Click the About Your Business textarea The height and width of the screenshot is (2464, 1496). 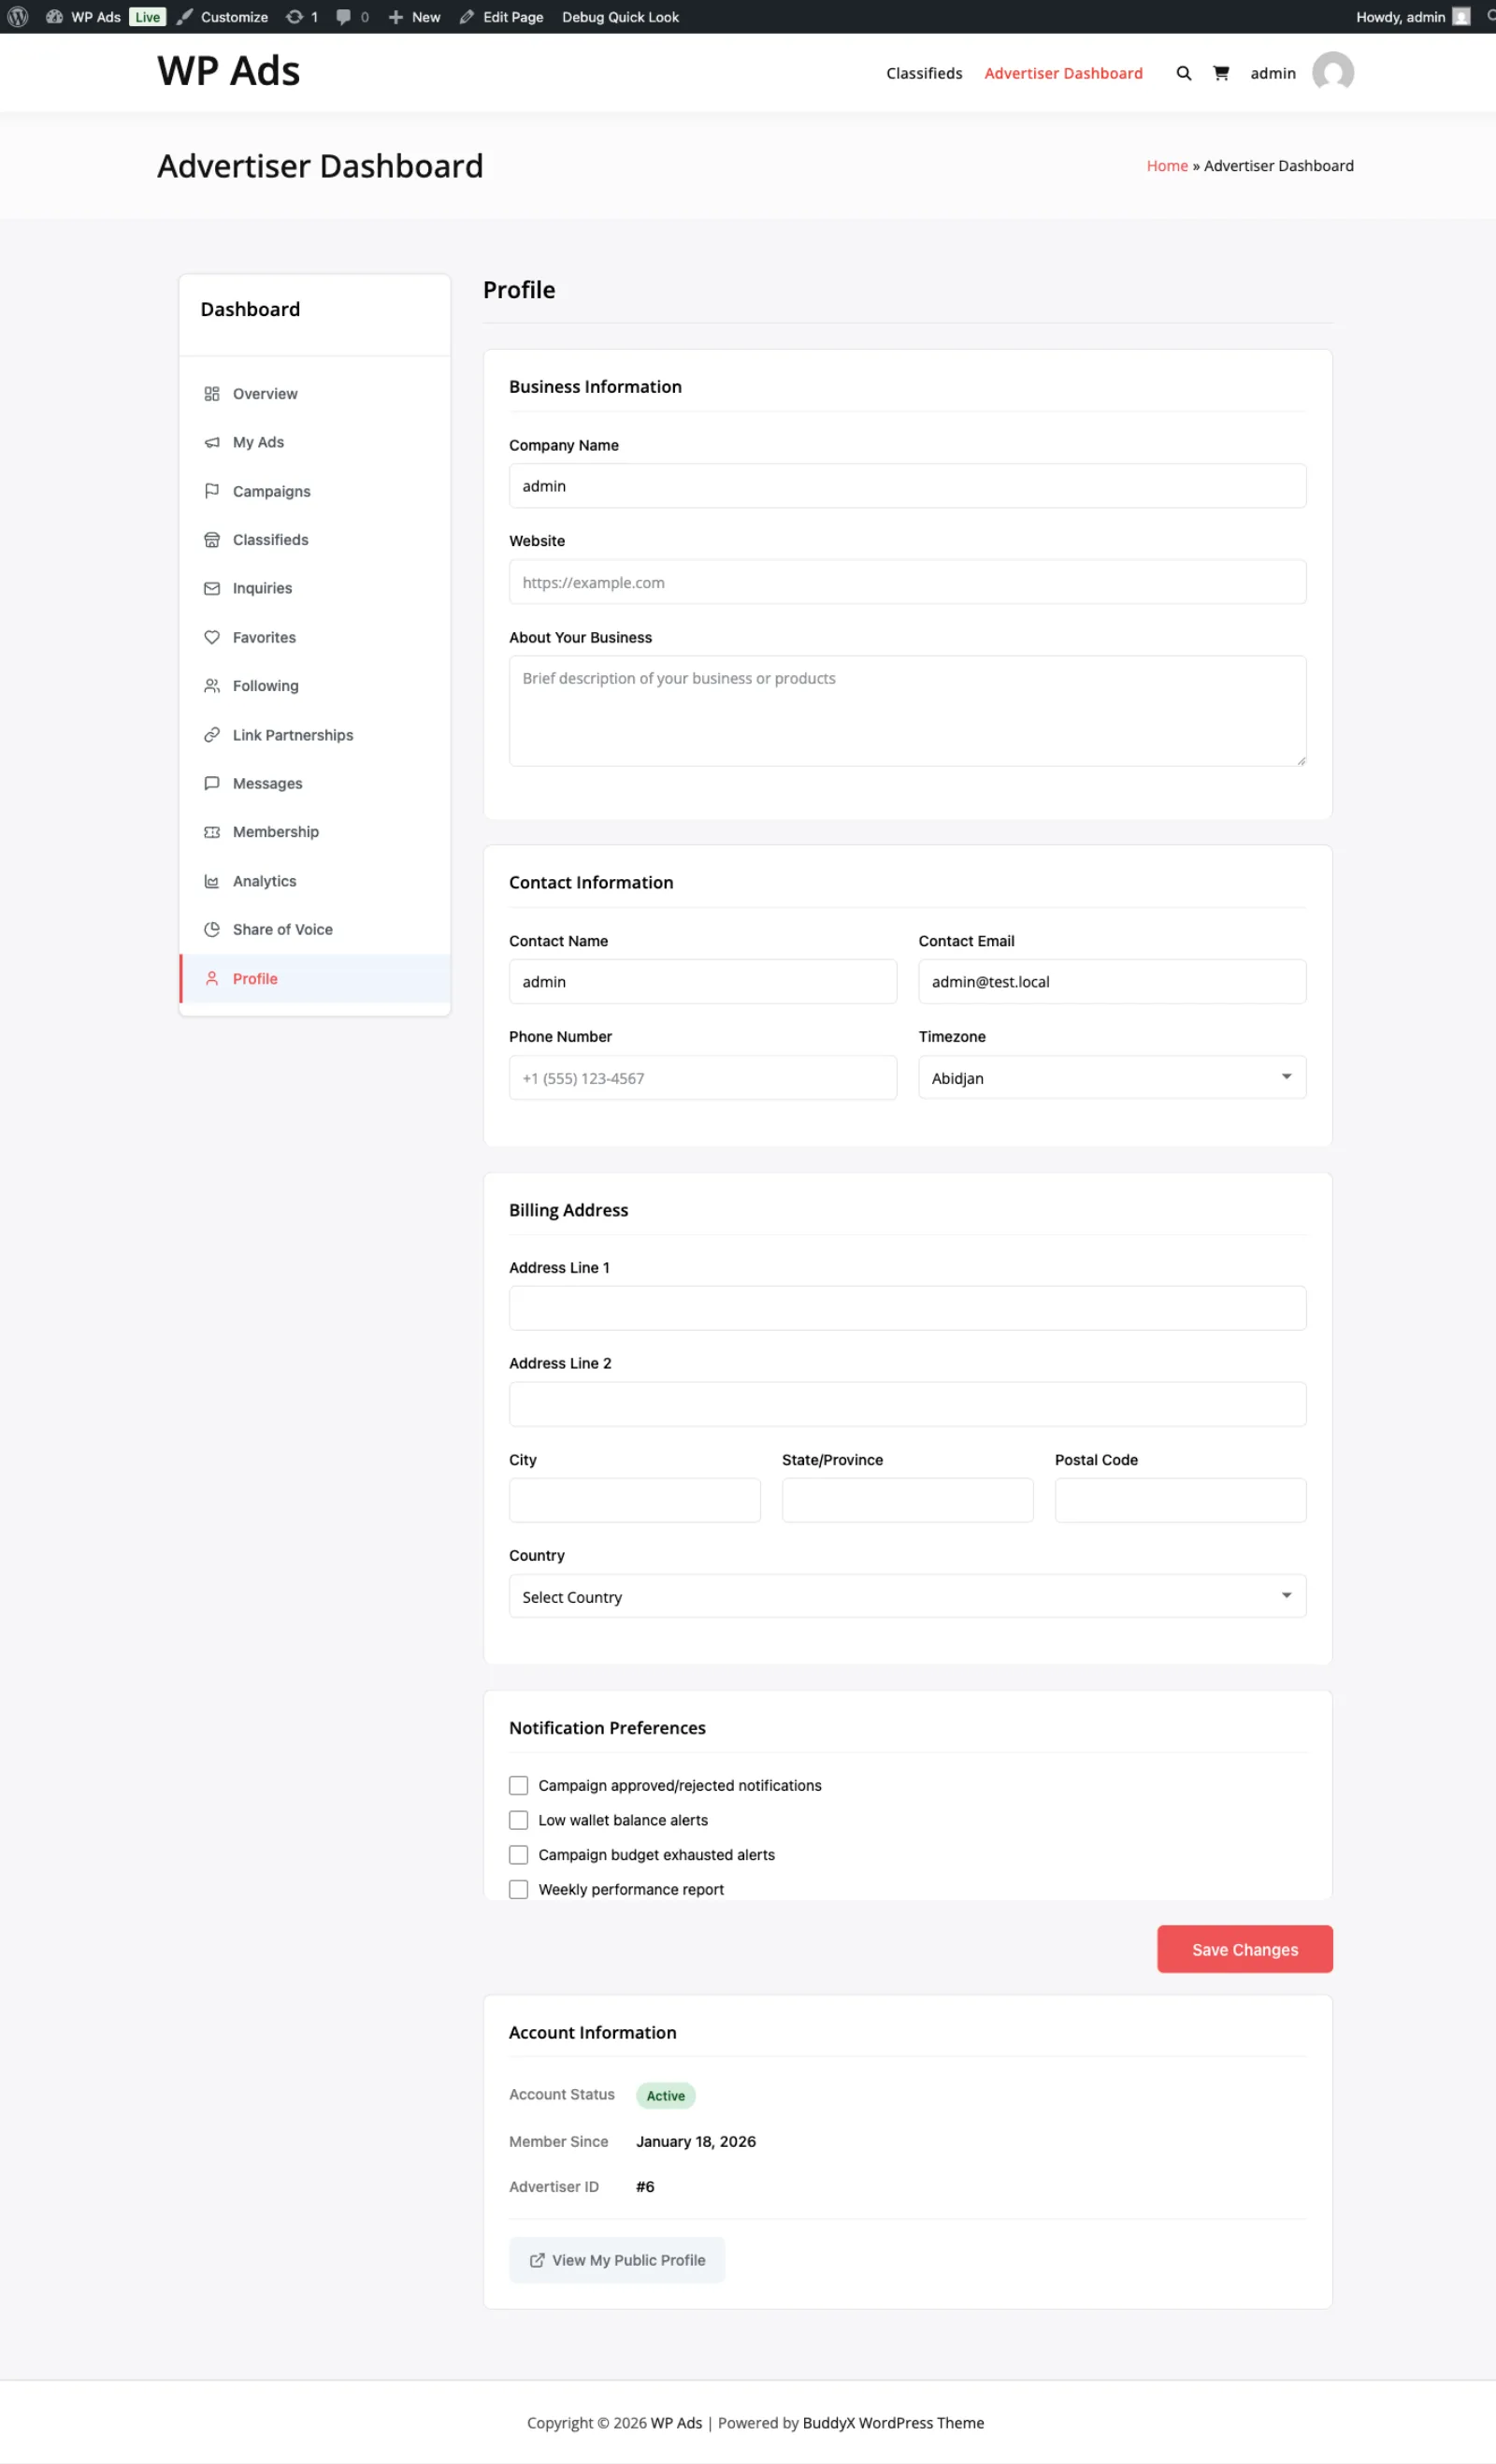click(x=907, y=711)
